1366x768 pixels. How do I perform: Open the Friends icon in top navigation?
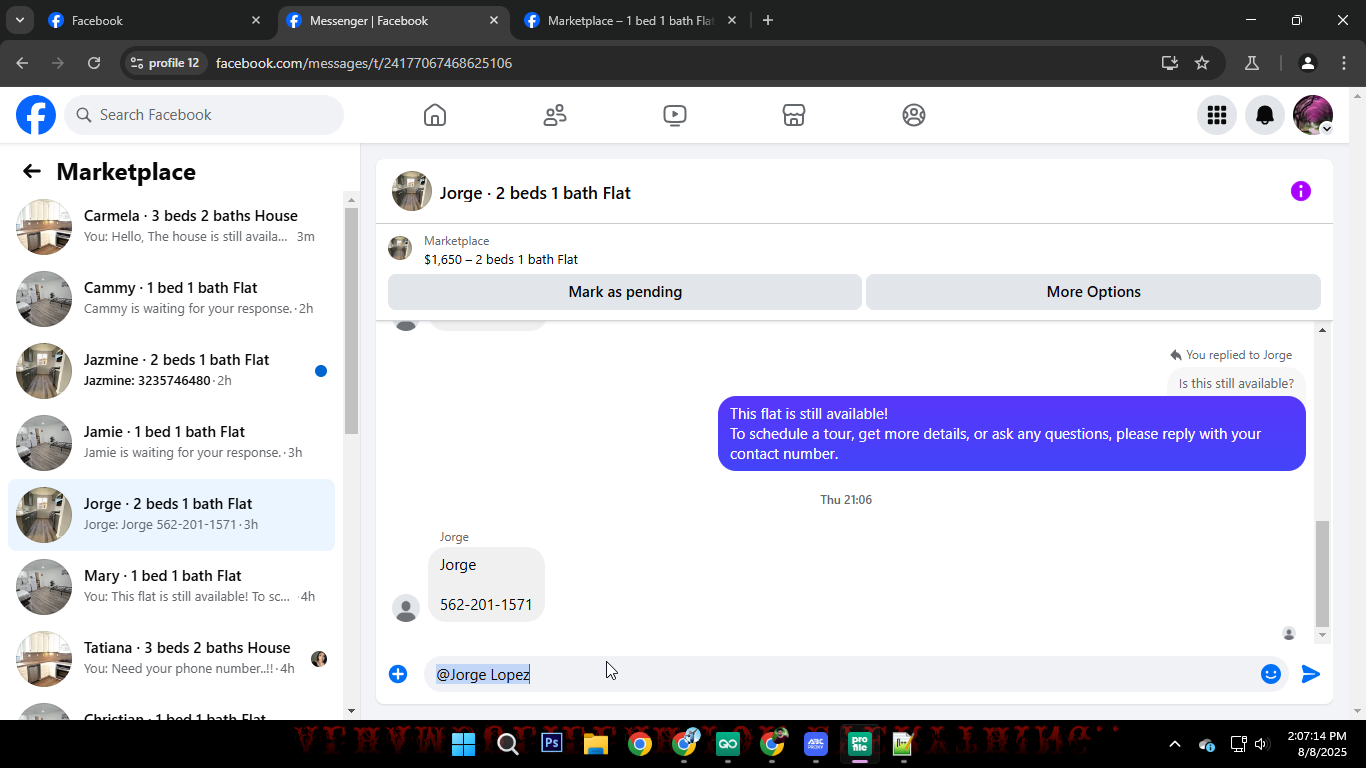[x=555, y=115]
